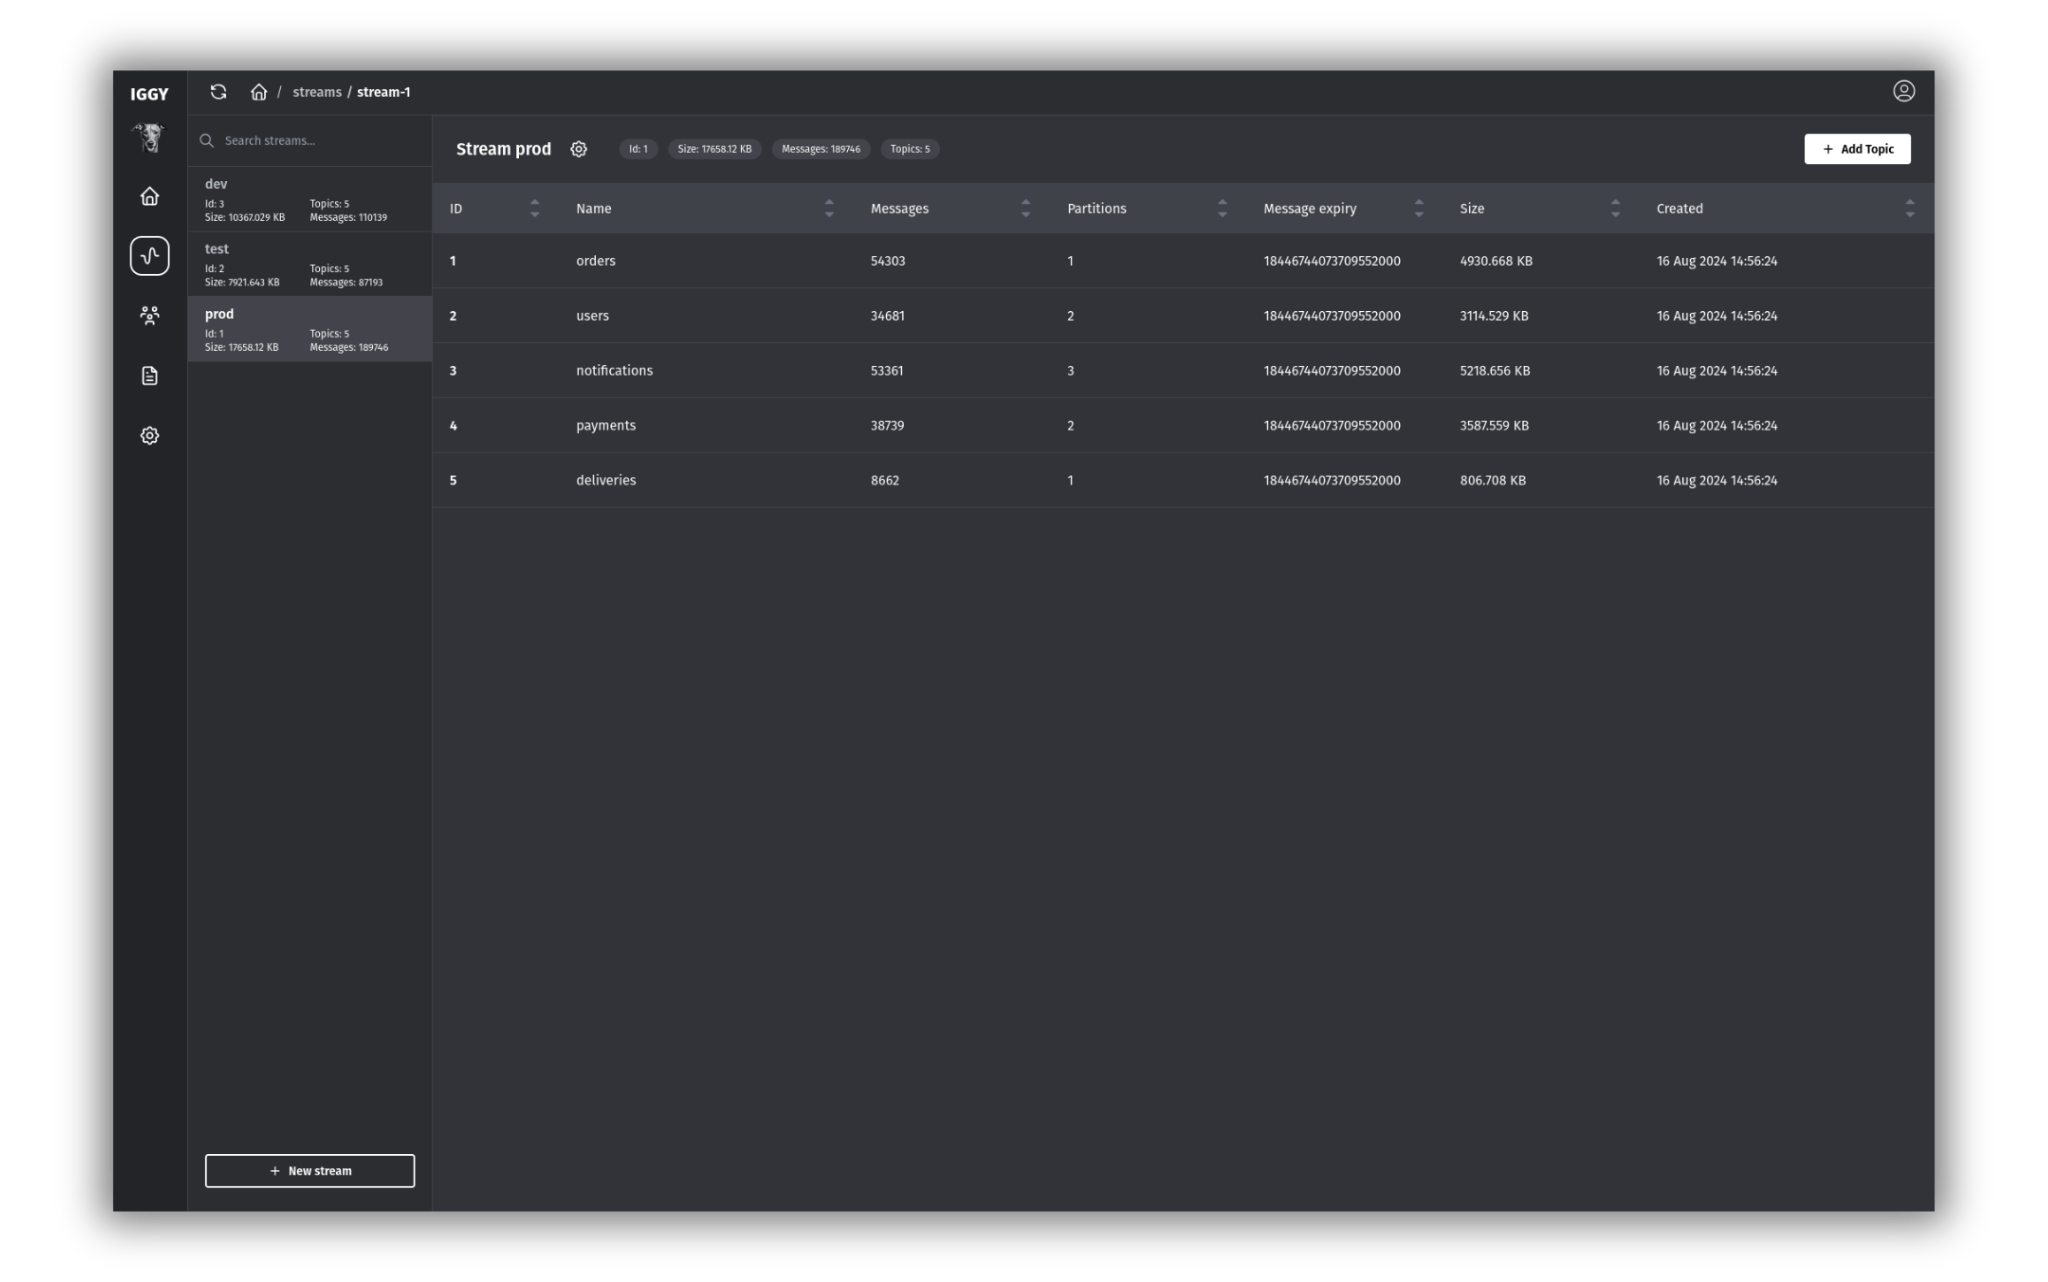Open the Logs document icon in the sidebar
The width and height of the screenshot is (2048, 1282).
pos(150,376)
